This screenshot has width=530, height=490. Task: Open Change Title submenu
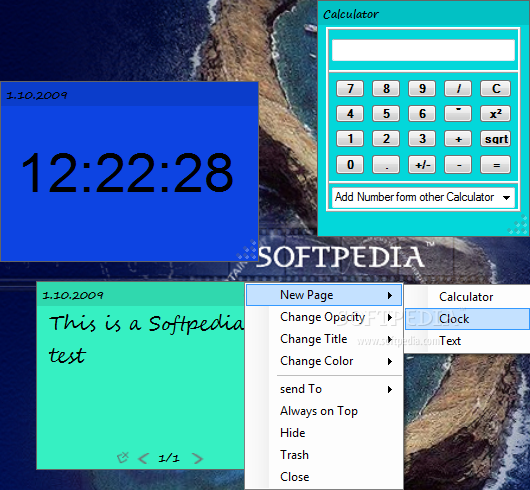click(324, 339)
